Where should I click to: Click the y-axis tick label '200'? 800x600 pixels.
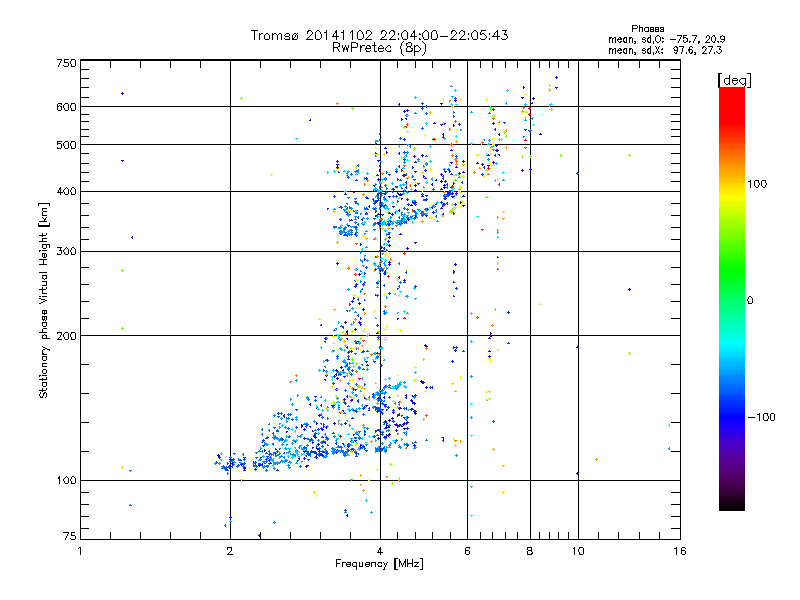66,336
